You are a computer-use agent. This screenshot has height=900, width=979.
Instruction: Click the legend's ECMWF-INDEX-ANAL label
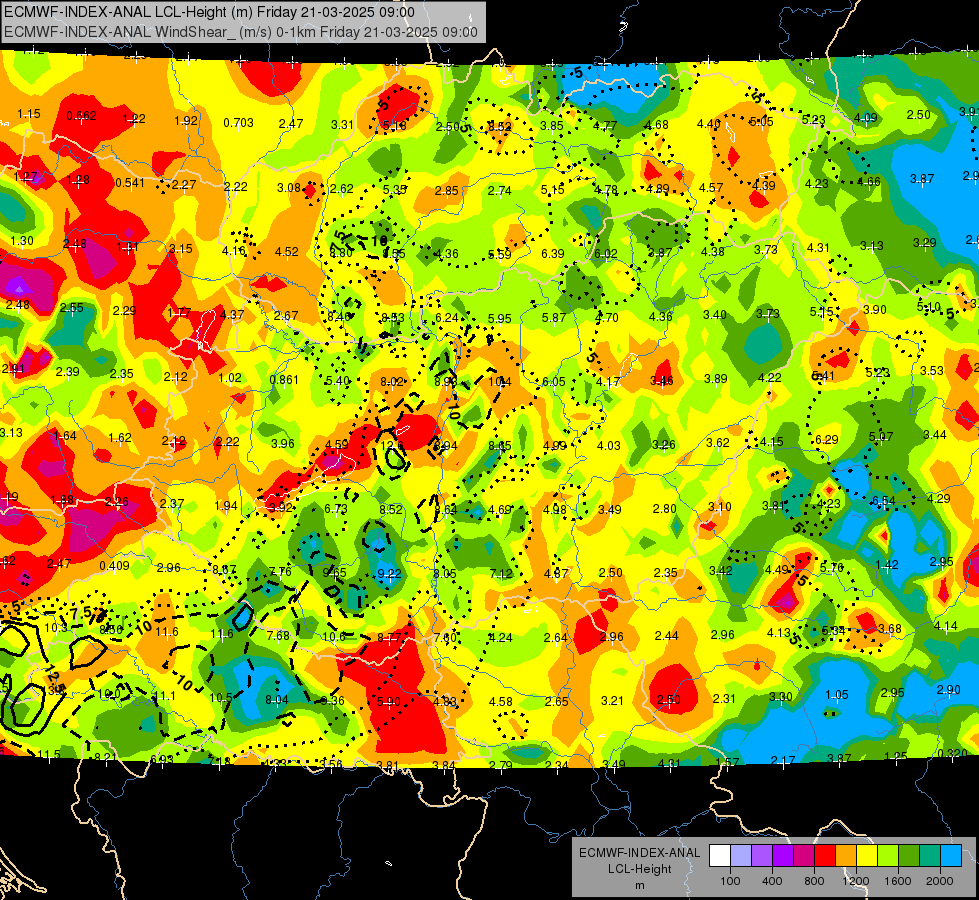pyautogui.click(x=639, y=853)
